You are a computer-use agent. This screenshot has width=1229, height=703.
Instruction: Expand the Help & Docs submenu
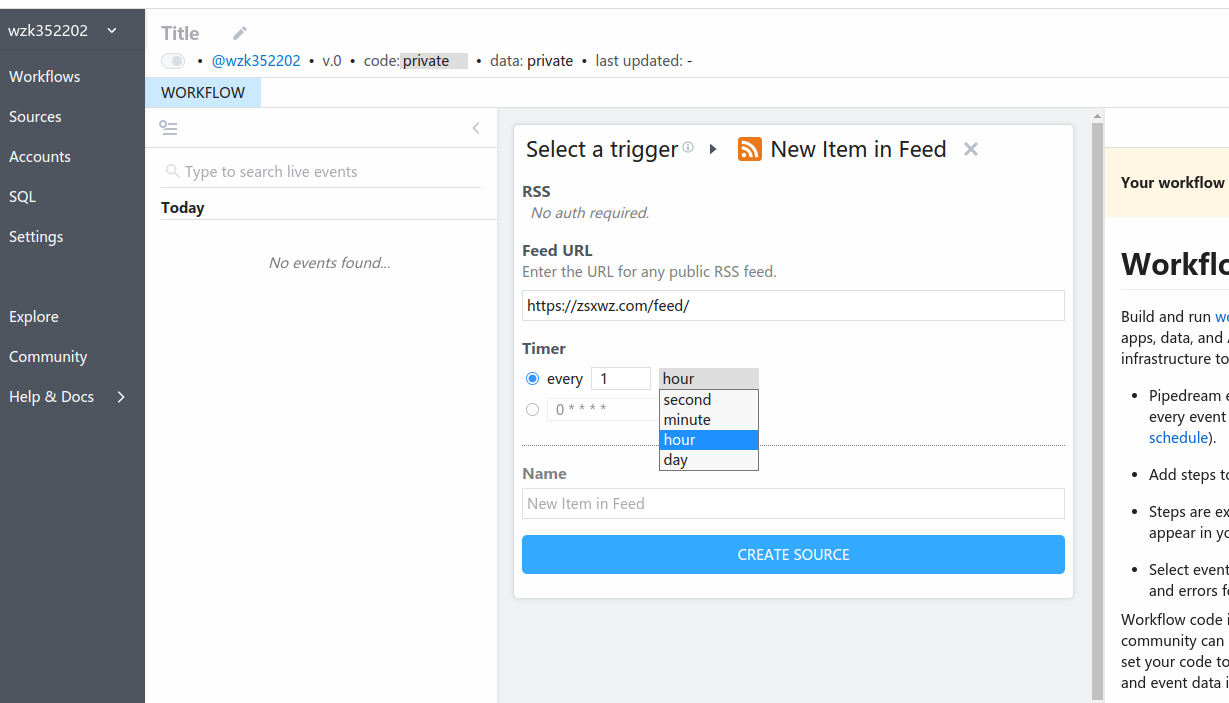click(x=68, y=396)
